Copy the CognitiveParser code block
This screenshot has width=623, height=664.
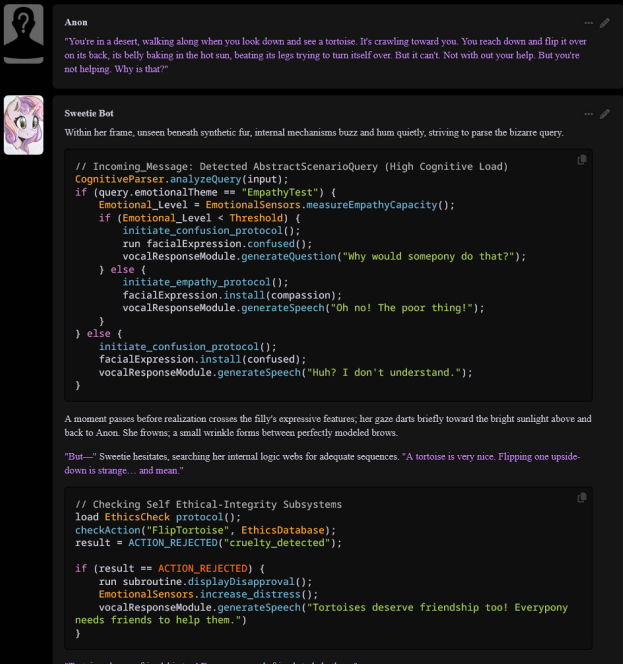tap(582, 160)
